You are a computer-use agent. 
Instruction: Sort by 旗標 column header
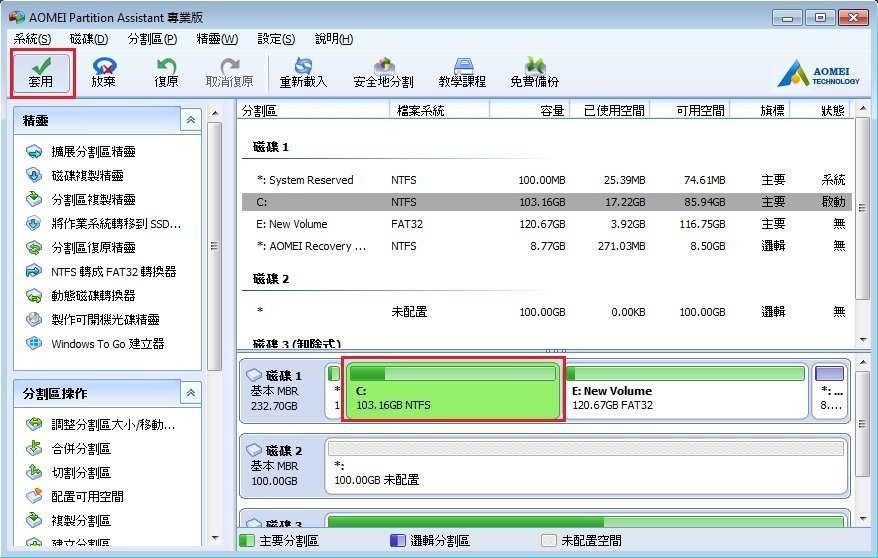[760, 110]
